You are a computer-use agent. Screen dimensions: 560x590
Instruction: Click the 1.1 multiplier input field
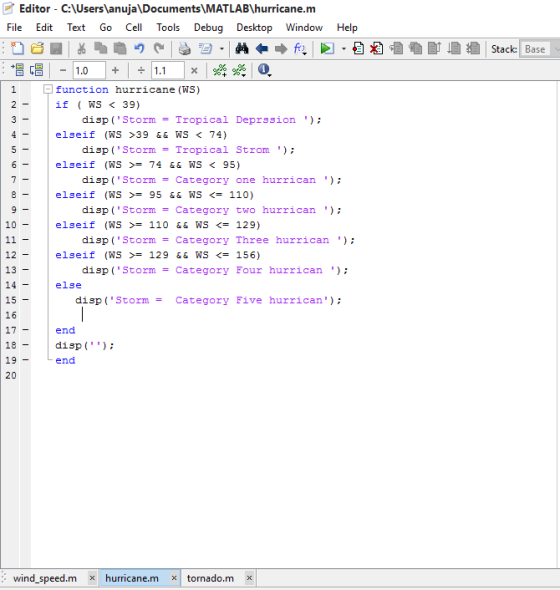coord(168,70)
